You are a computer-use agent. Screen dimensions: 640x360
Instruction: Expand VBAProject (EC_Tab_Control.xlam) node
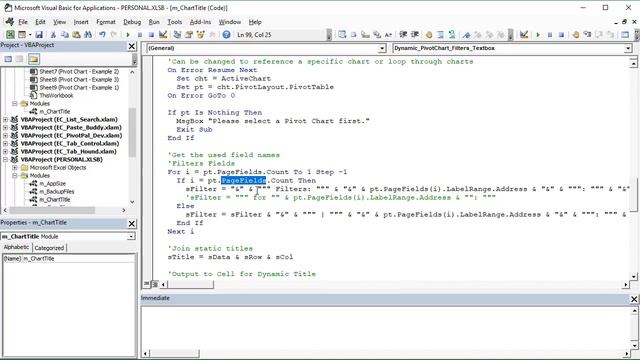5,144
